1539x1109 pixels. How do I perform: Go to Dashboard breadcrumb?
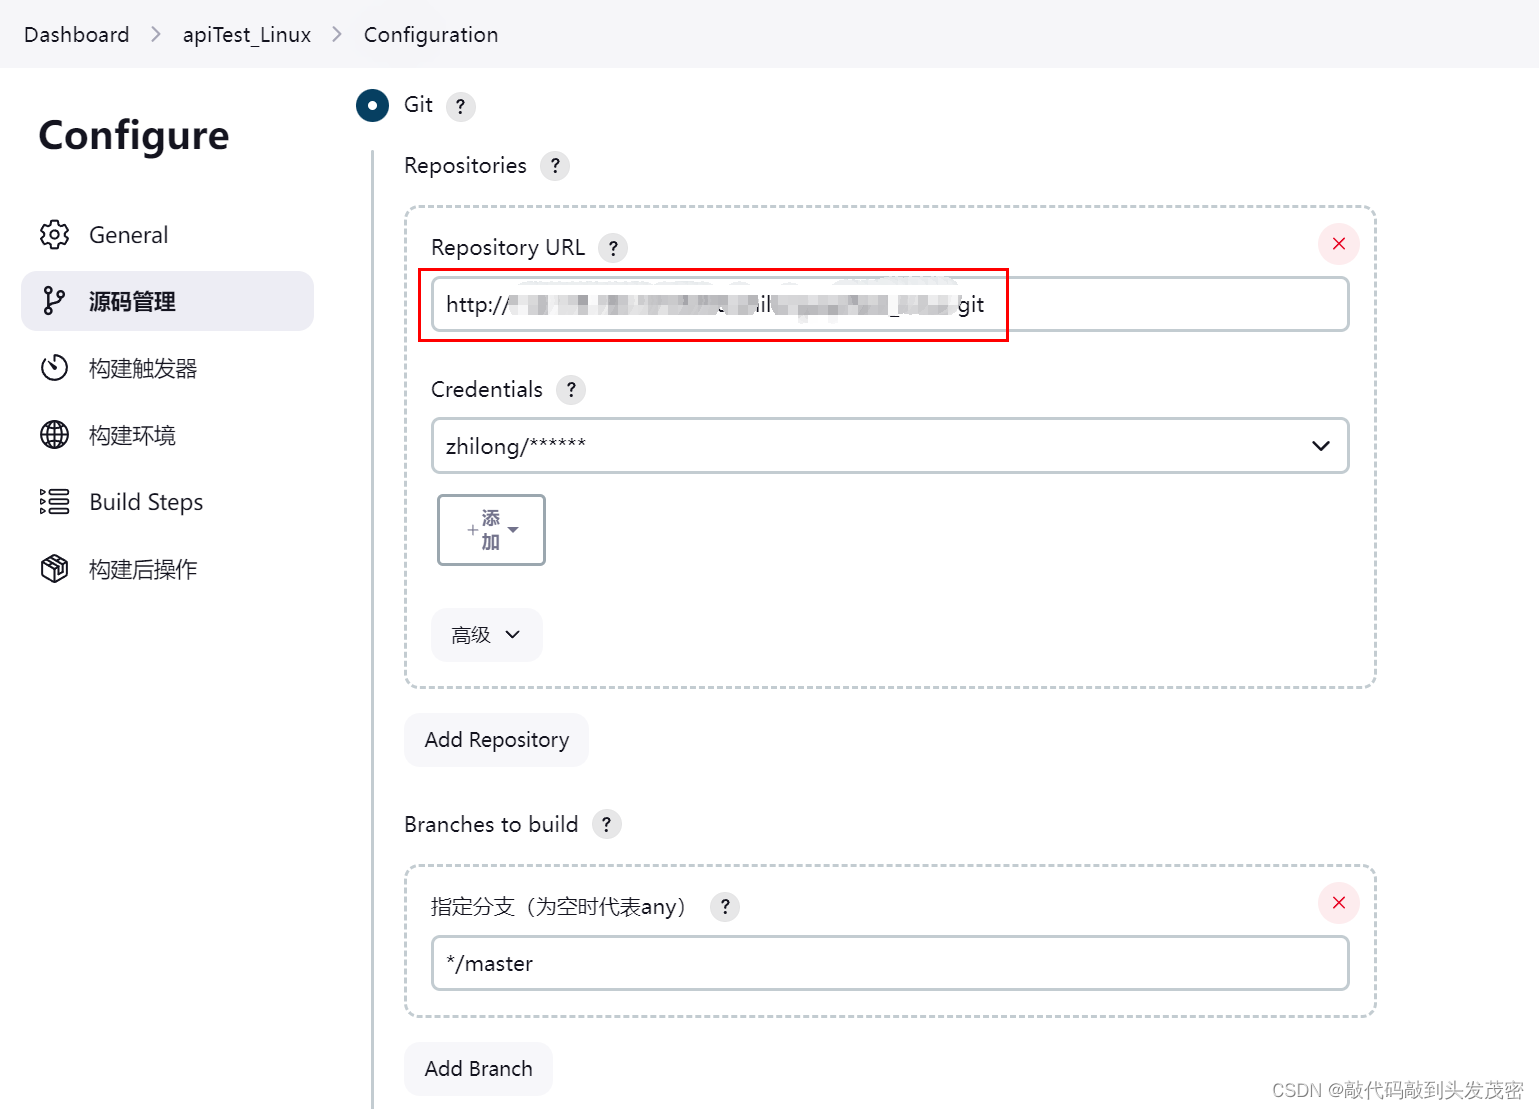[x=77, y=35]
